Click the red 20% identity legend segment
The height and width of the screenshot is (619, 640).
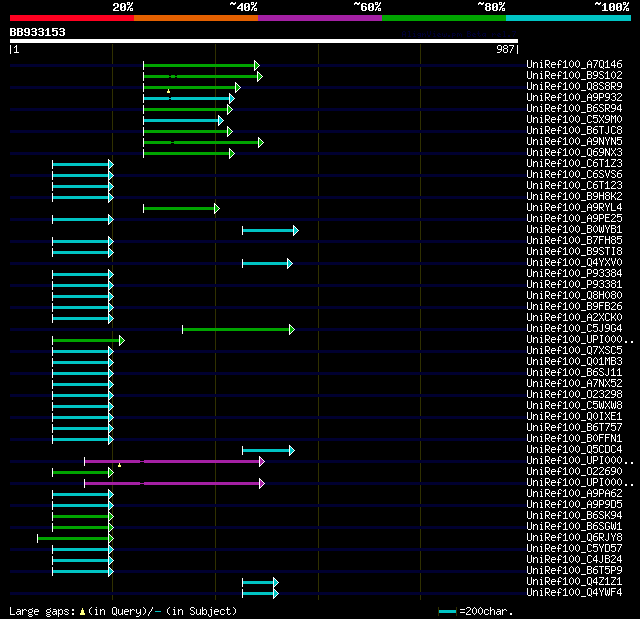[x=72, y=18]
